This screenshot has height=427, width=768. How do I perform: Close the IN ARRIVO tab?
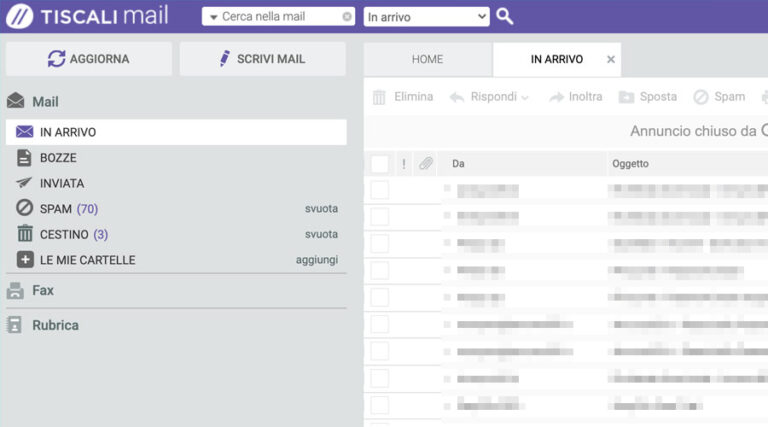[611, 59]
